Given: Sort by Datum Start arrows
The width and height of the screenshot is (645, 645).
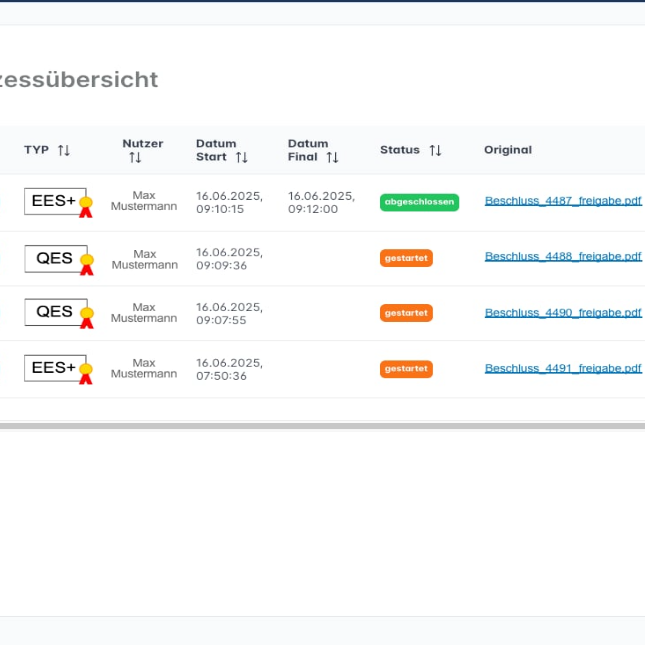Looking at the screenshot, I should coord(241,157).
